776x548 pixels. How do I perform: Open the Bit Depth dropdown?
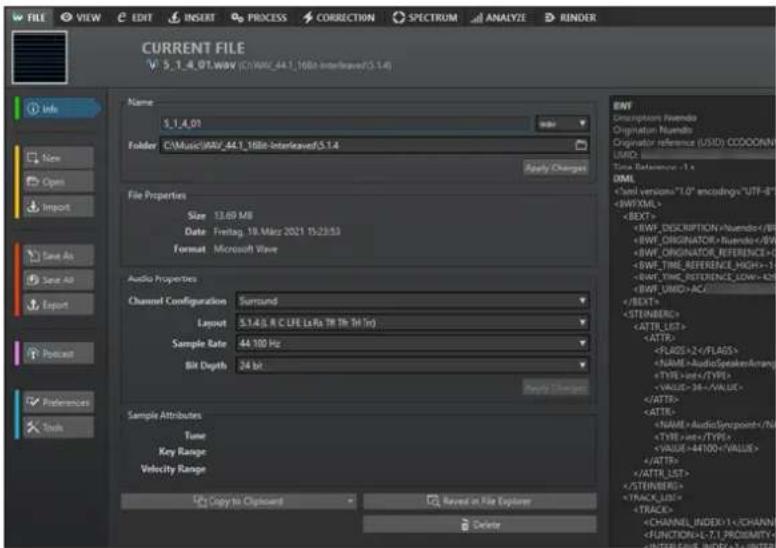tap(412, 365)
